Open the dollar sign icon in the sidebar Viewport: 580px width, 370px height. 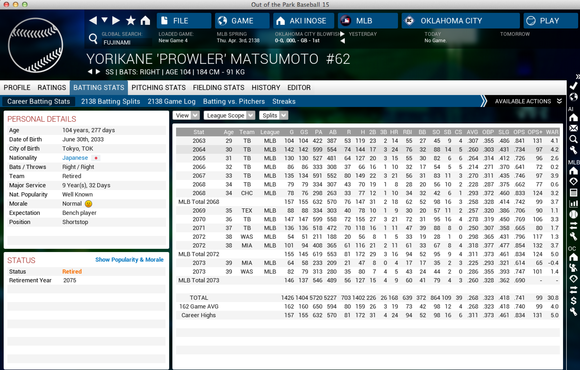[573, 300]
